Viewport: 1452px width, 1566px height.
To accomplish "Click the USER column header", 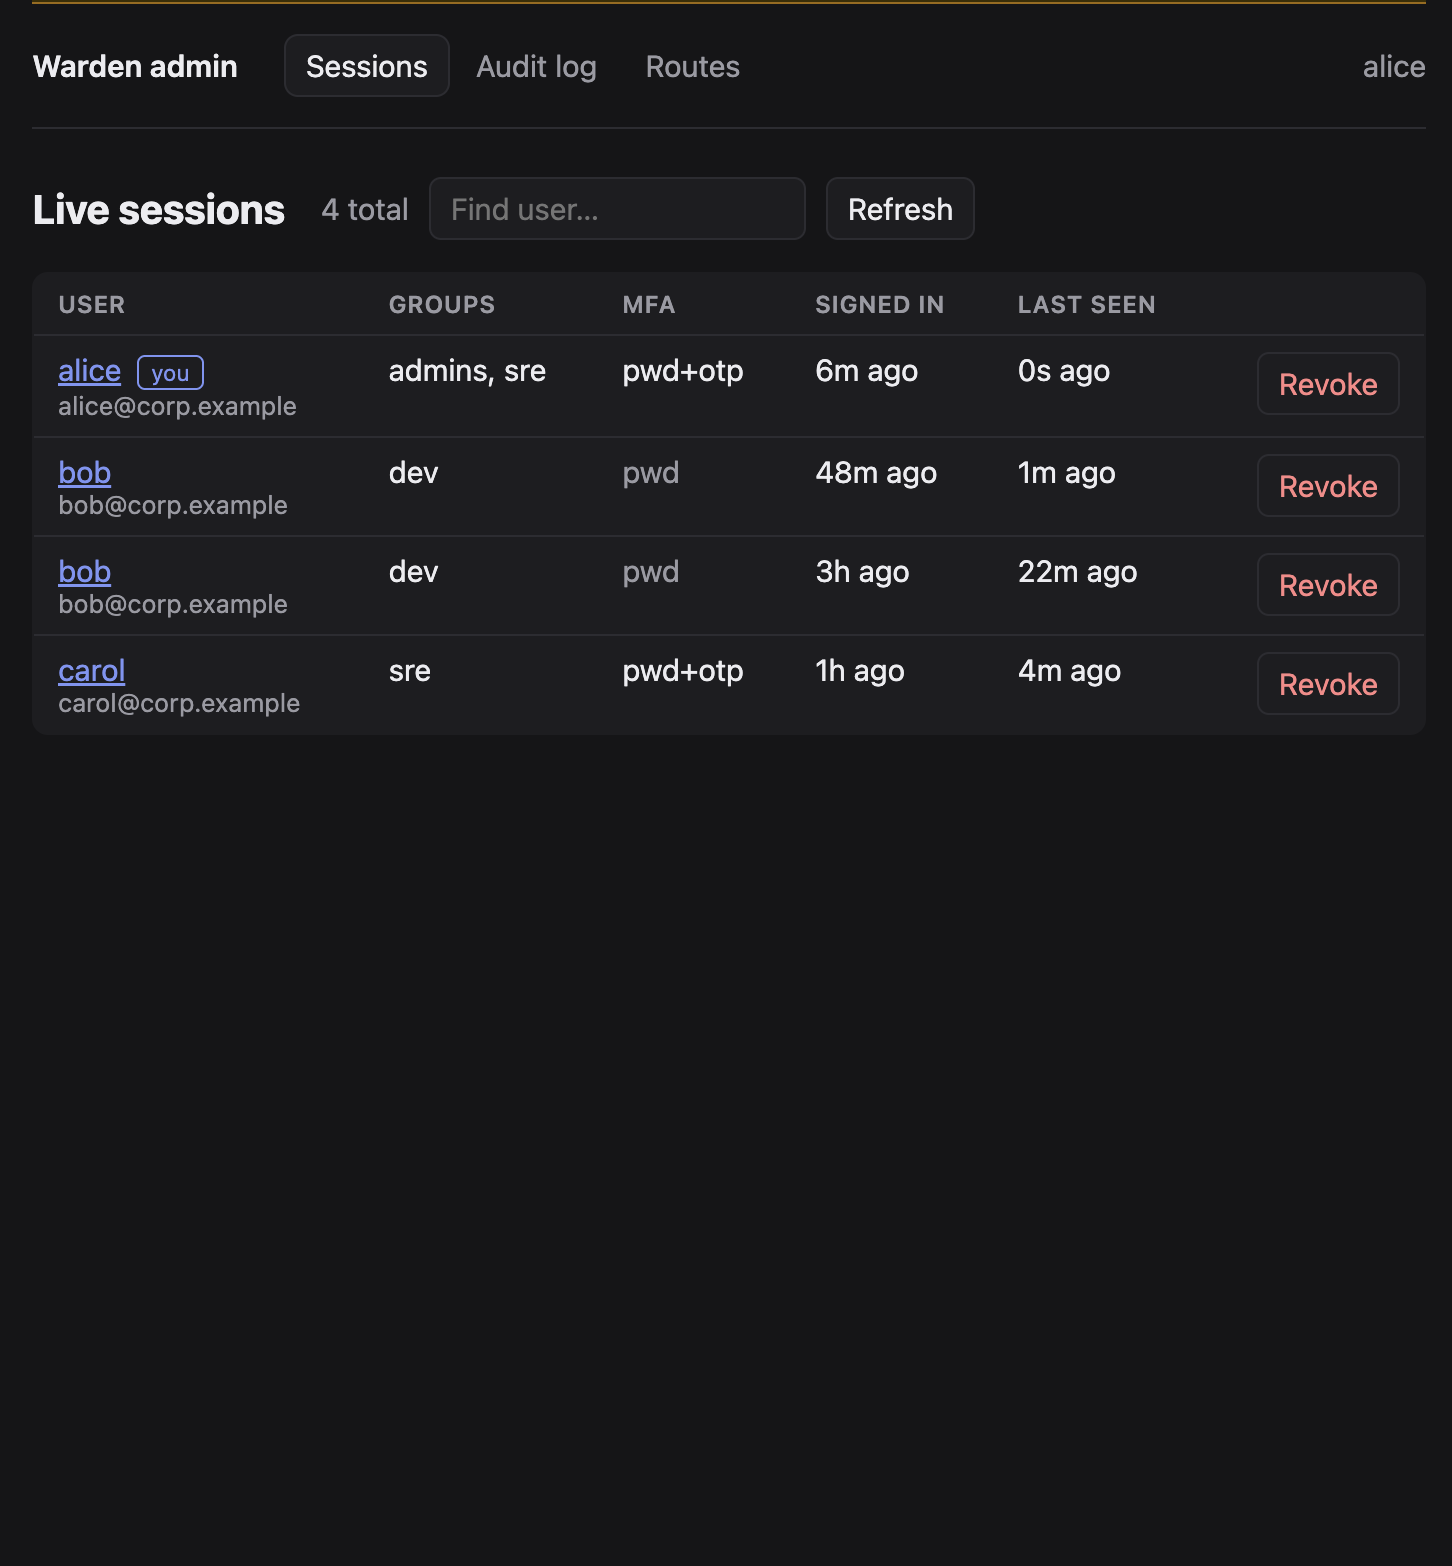I will click(x=92, y=305).
